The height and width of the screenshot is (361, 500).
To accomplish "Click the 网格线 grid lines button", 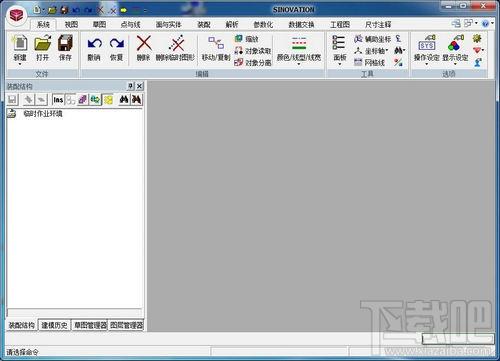I will 369,62.
